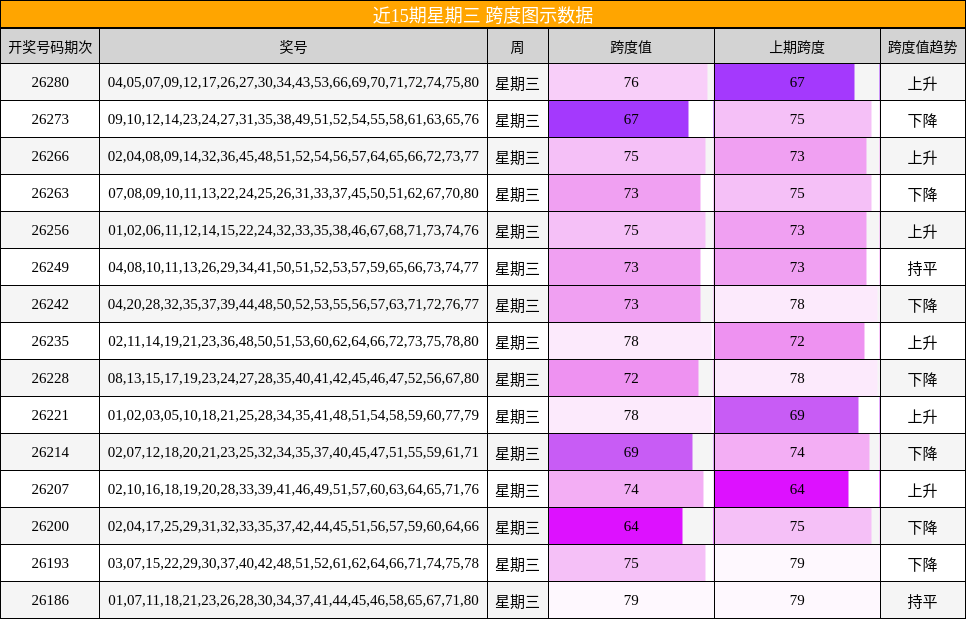
Task: Click the '上升' trend in row 26280
Action: pos(922,83)
